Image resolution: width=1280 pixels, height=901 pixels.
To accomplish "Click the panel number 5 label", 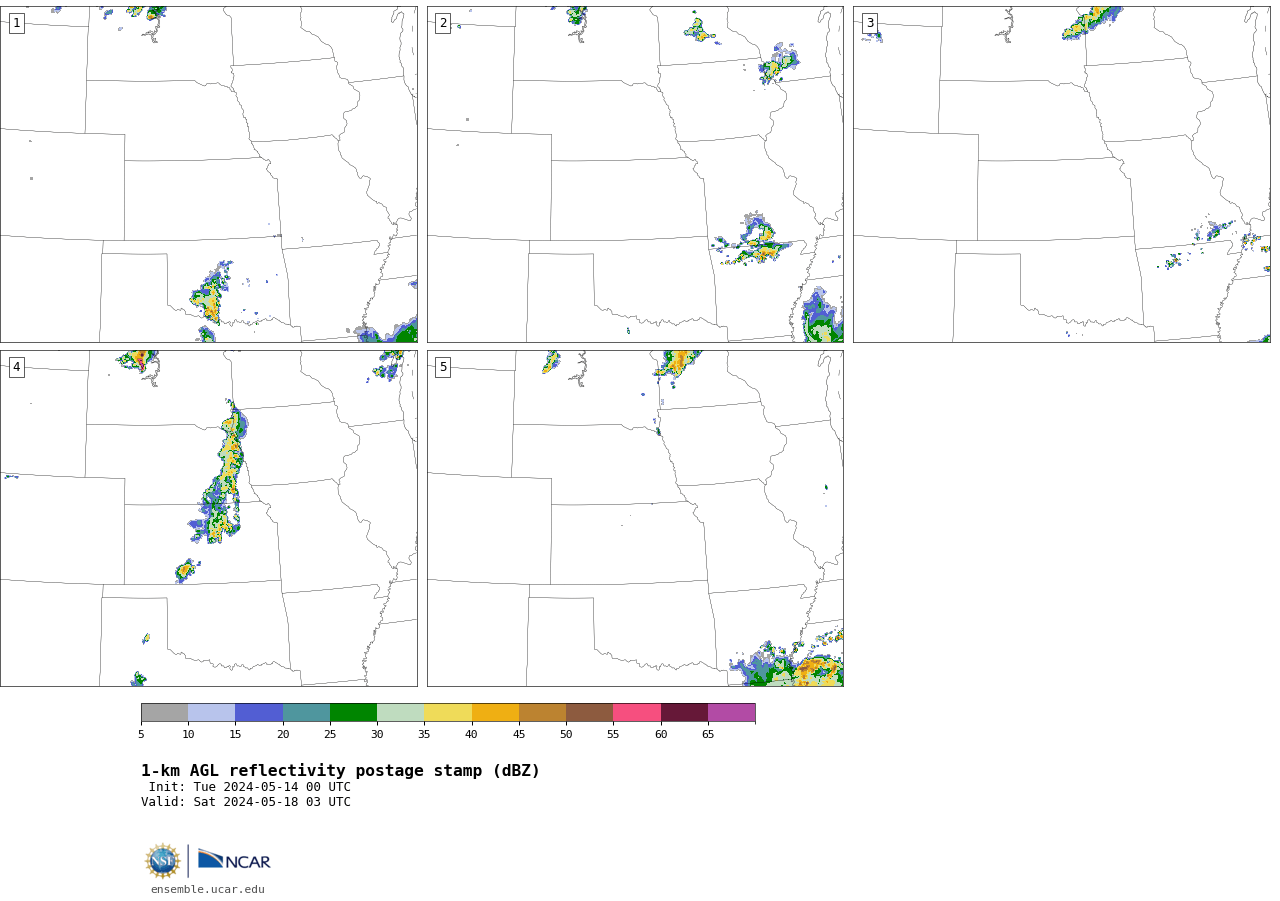I will coord(443,367).
